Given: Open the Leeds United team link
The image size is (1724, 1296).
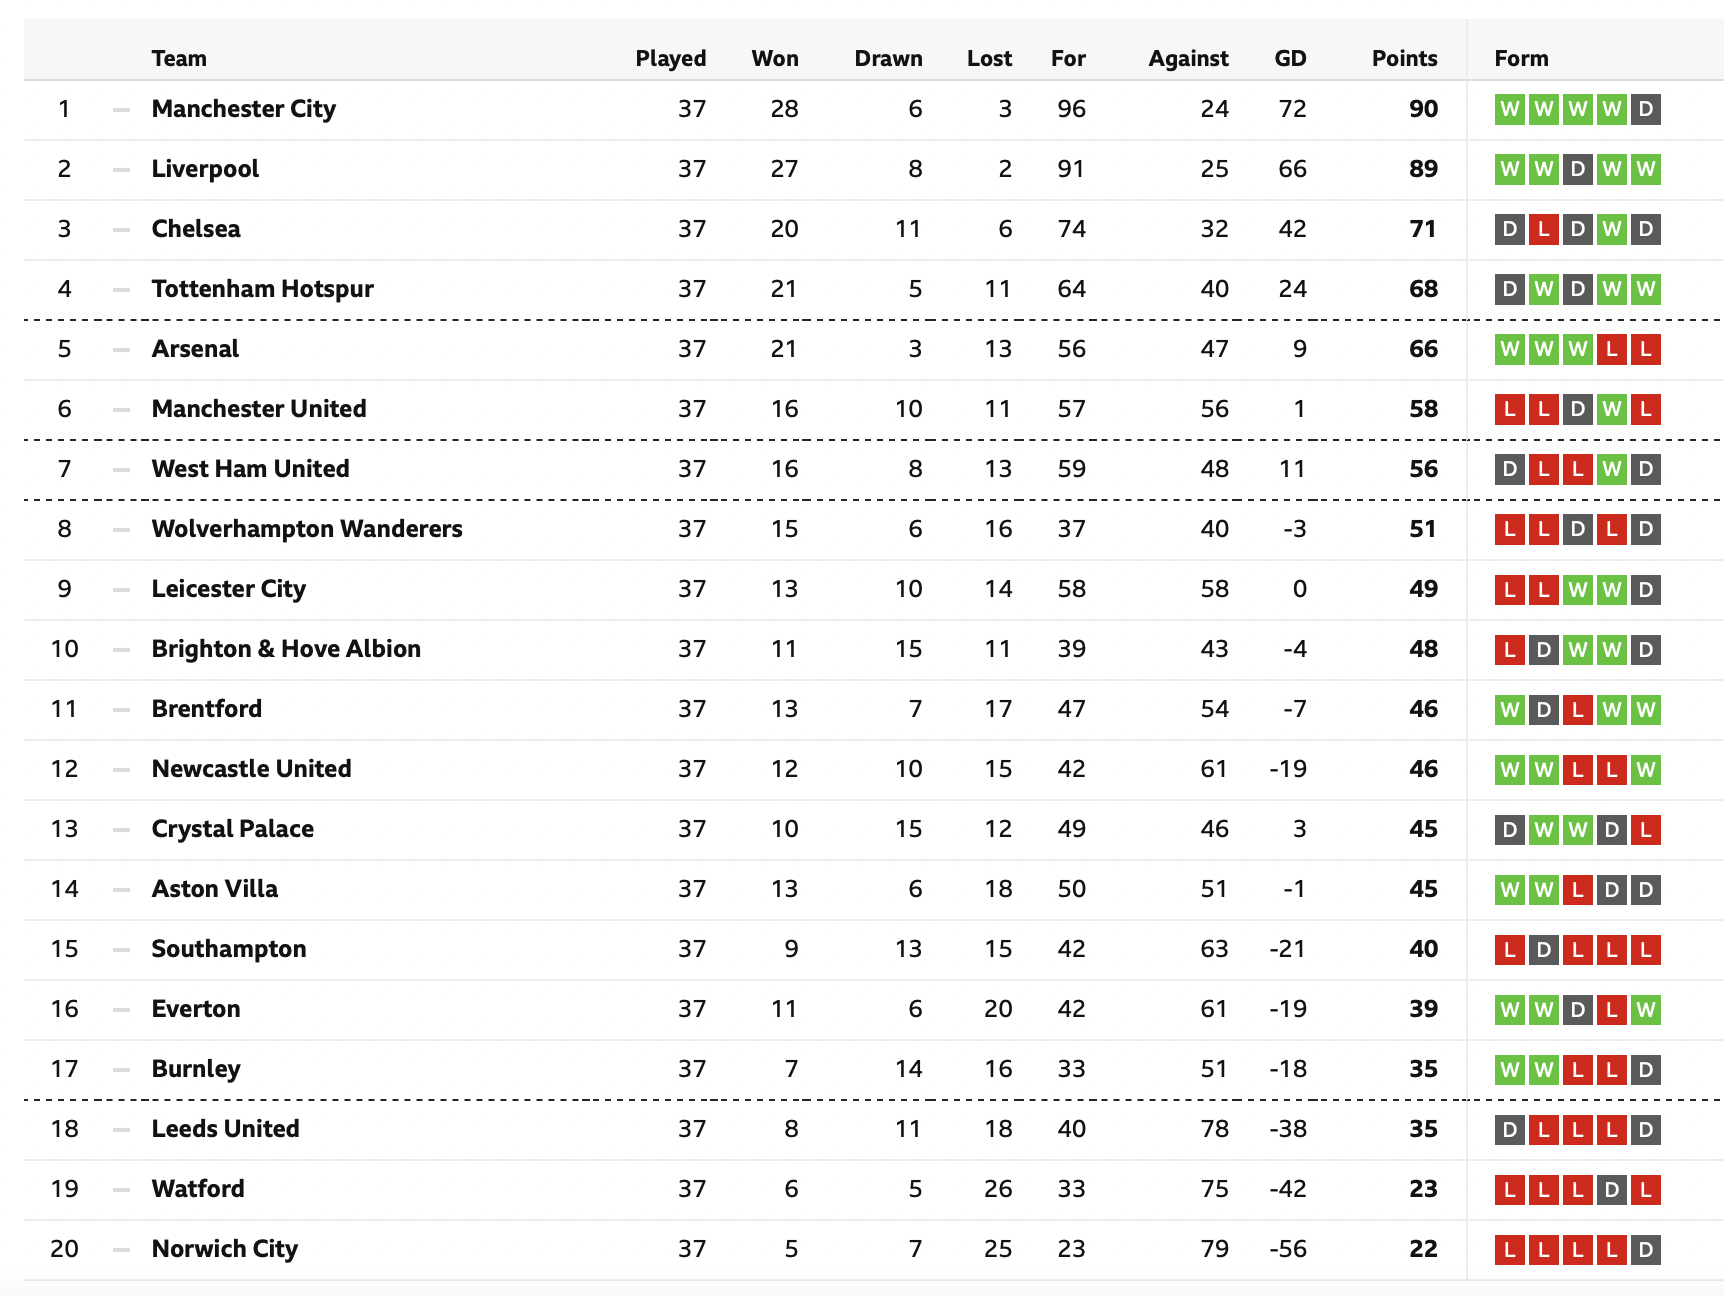Looking at the screenshot, I should tap(226, 1129).
